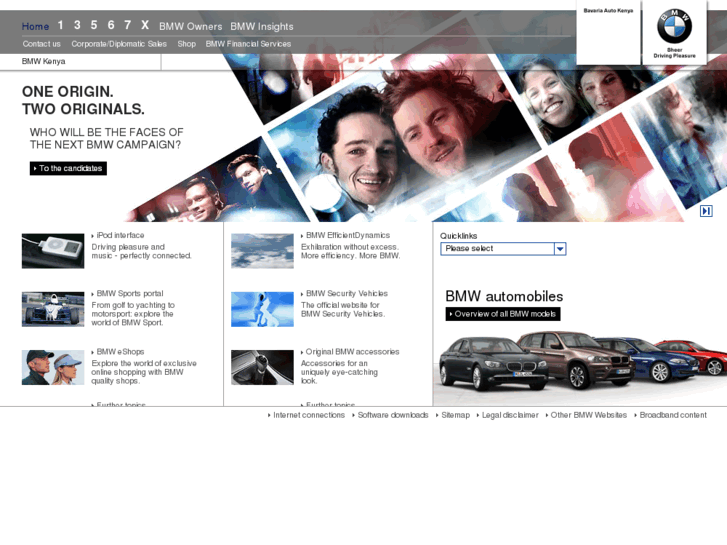Open the X models menu
The width and height of the screenshot is (727, 545).
point(145,25)
